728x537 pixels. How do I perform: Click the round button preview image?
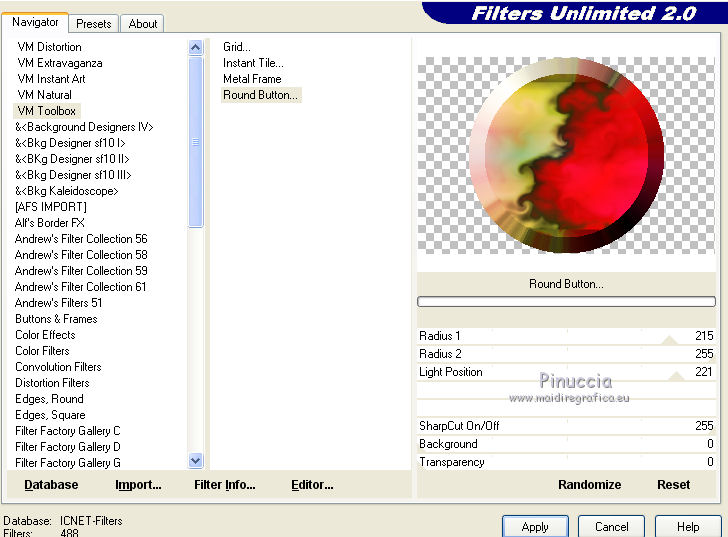coord(566,155)
